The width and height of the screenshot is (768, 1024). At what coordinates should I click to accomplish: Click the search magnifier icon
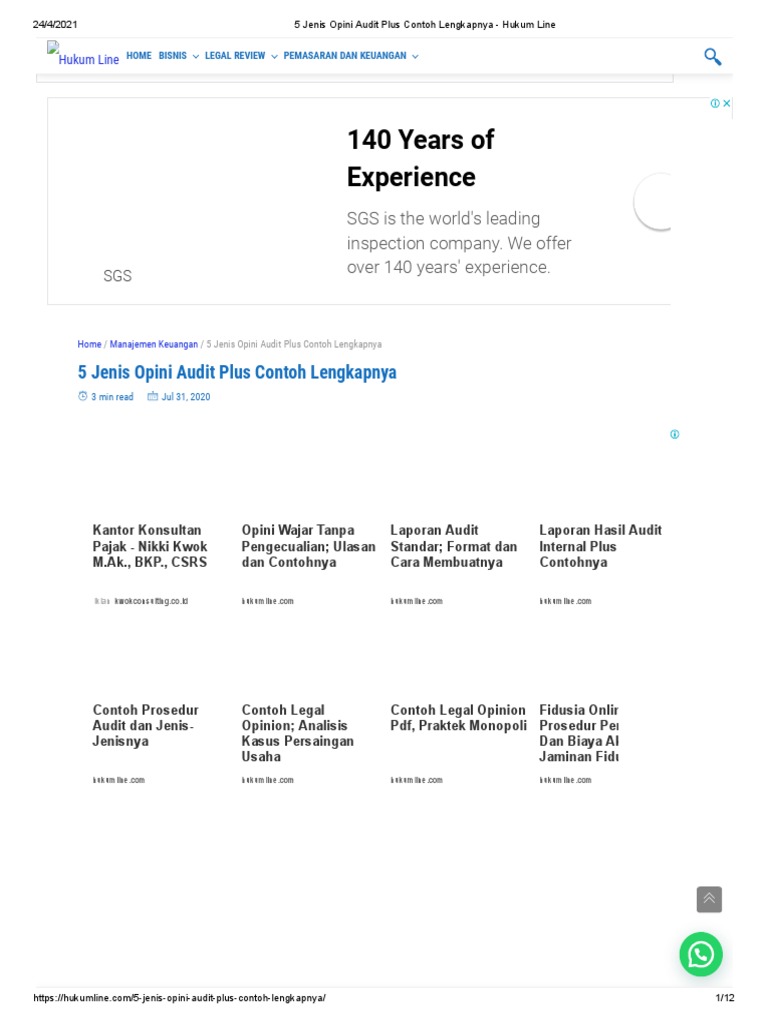(712, 57)
